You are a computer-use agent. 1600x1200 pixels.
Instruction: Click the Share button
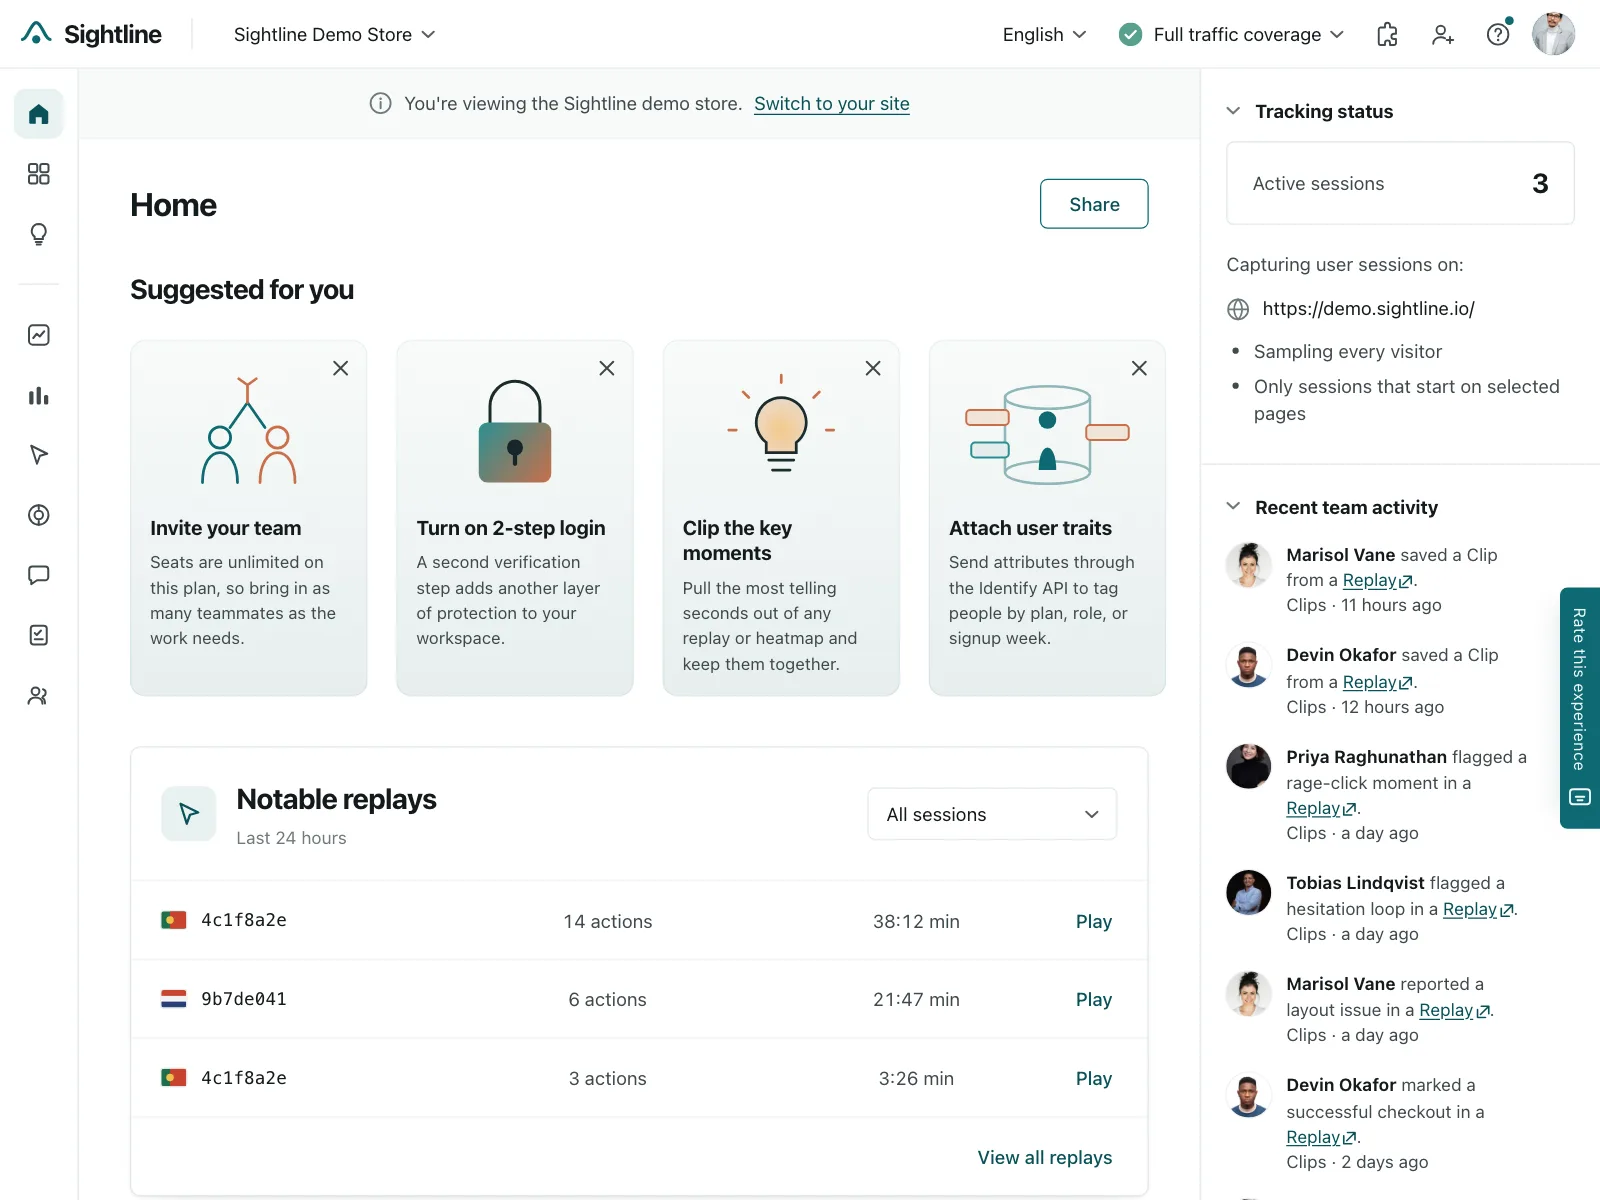[1094, 204]
